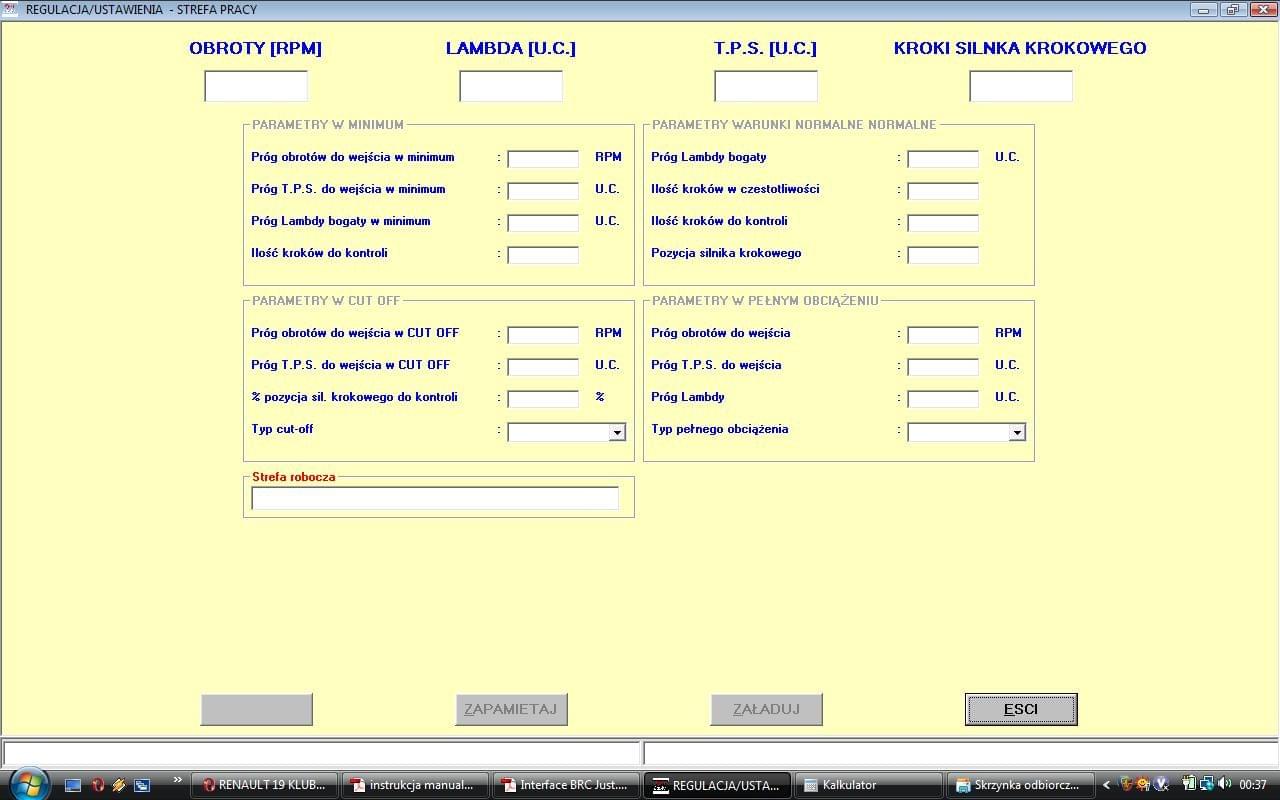This screenshot has width=1280, height=800.
Task: Show hidden tray icons with the arrow
Action: coord(1106,785)
